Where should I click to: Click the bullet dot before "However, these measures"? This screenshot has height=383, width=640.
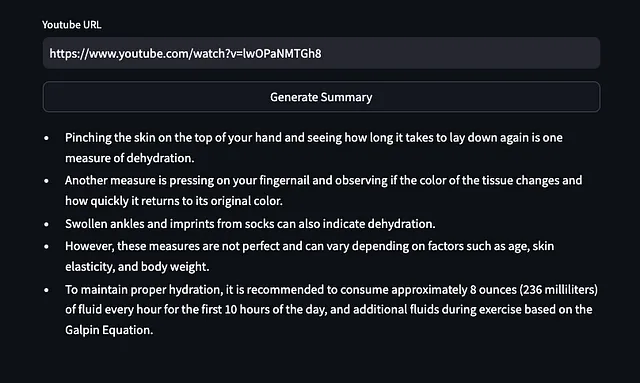point(46,247)
